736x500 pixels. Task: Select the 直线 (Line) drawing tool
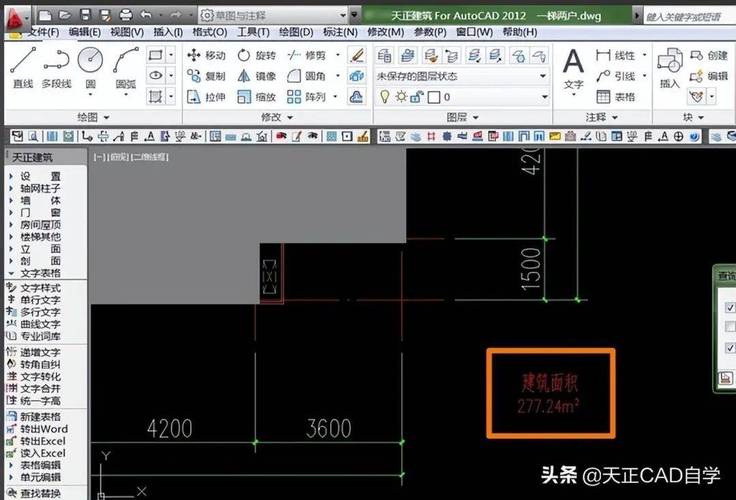pyautogui.click(x=22, y=66)
